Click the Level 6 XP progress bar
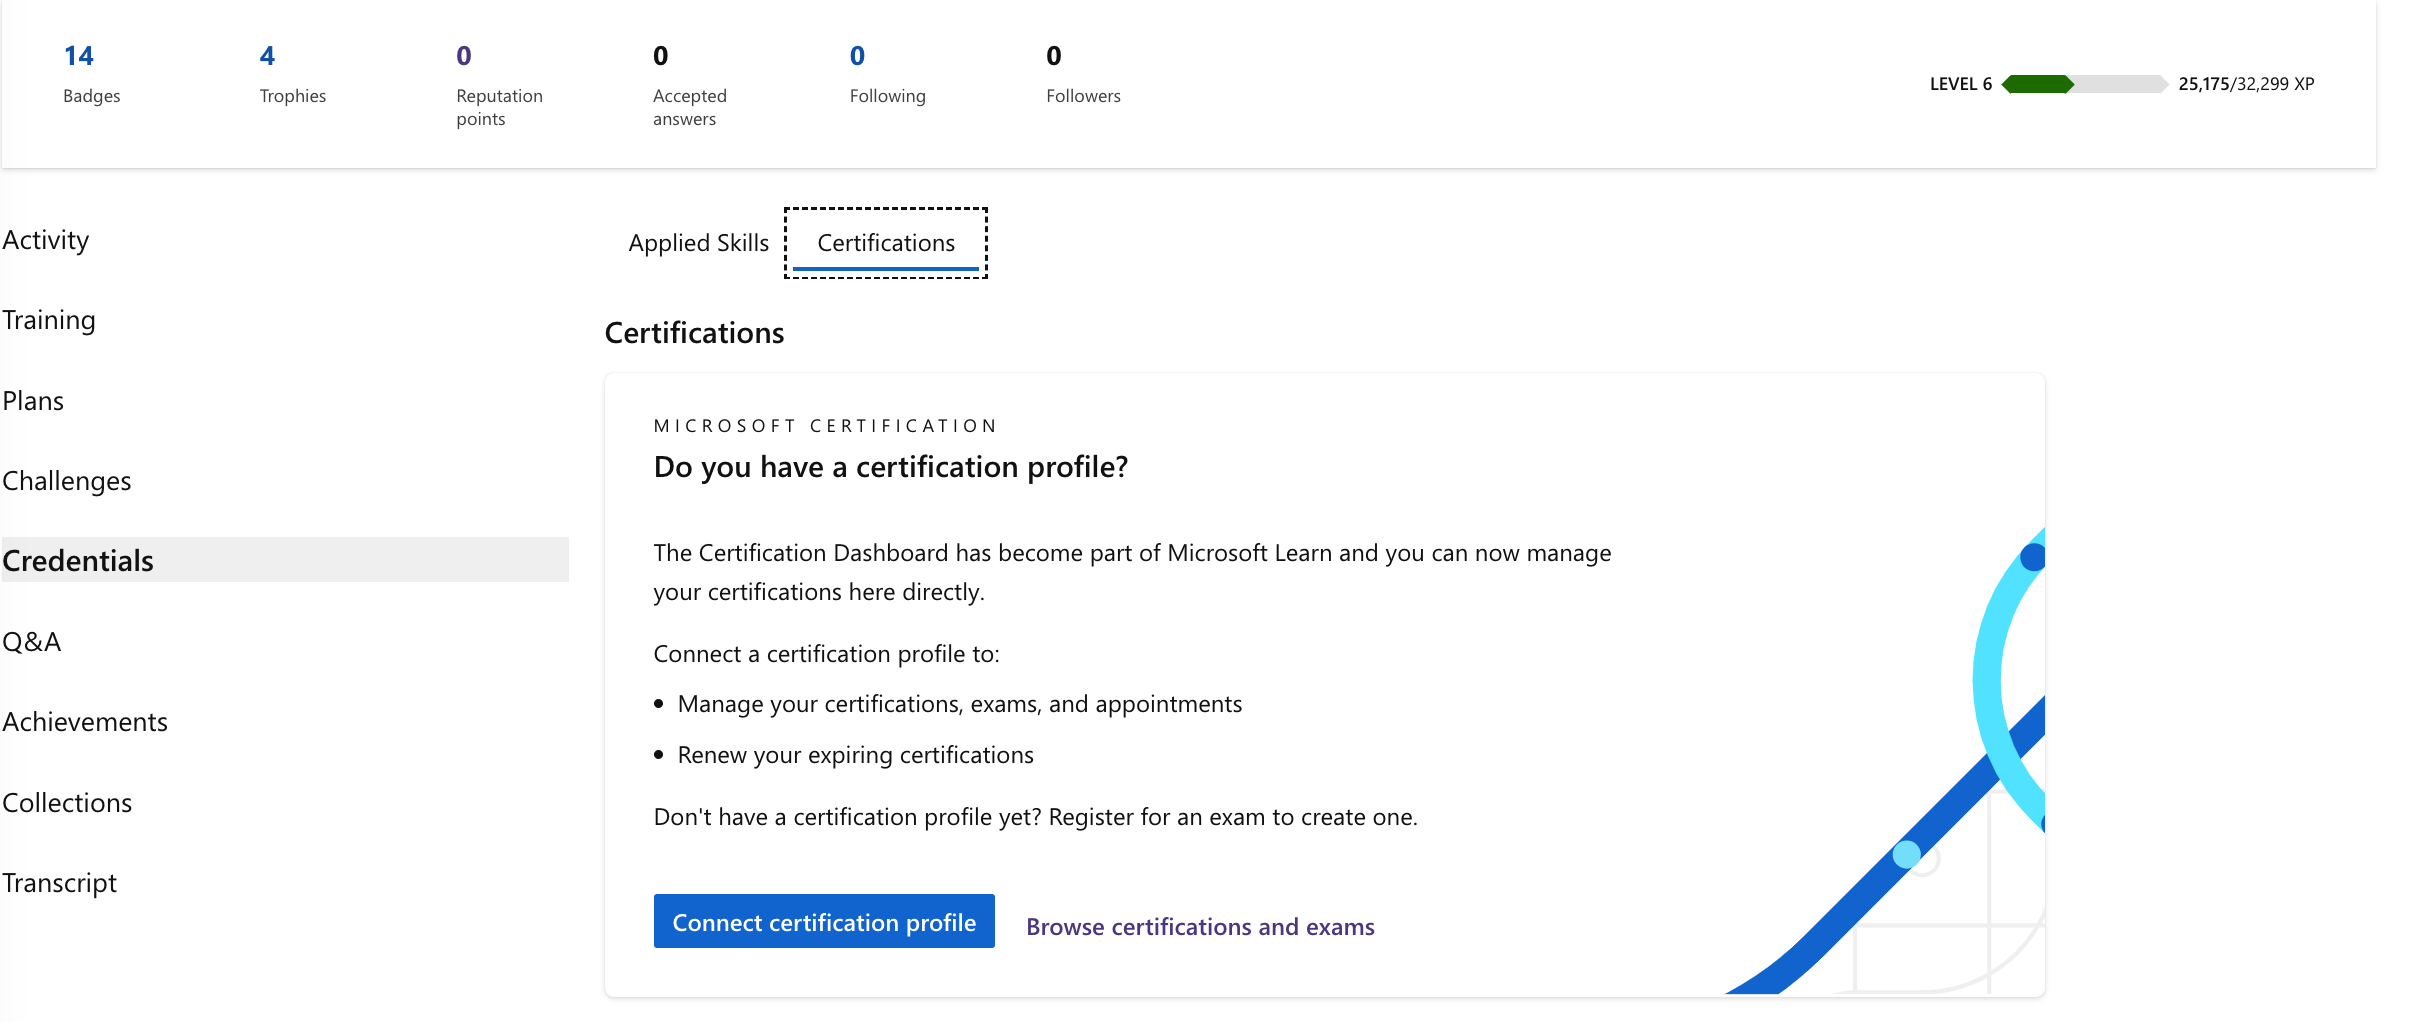This screenshot has height=1022, width=2412. point(2084,84)
